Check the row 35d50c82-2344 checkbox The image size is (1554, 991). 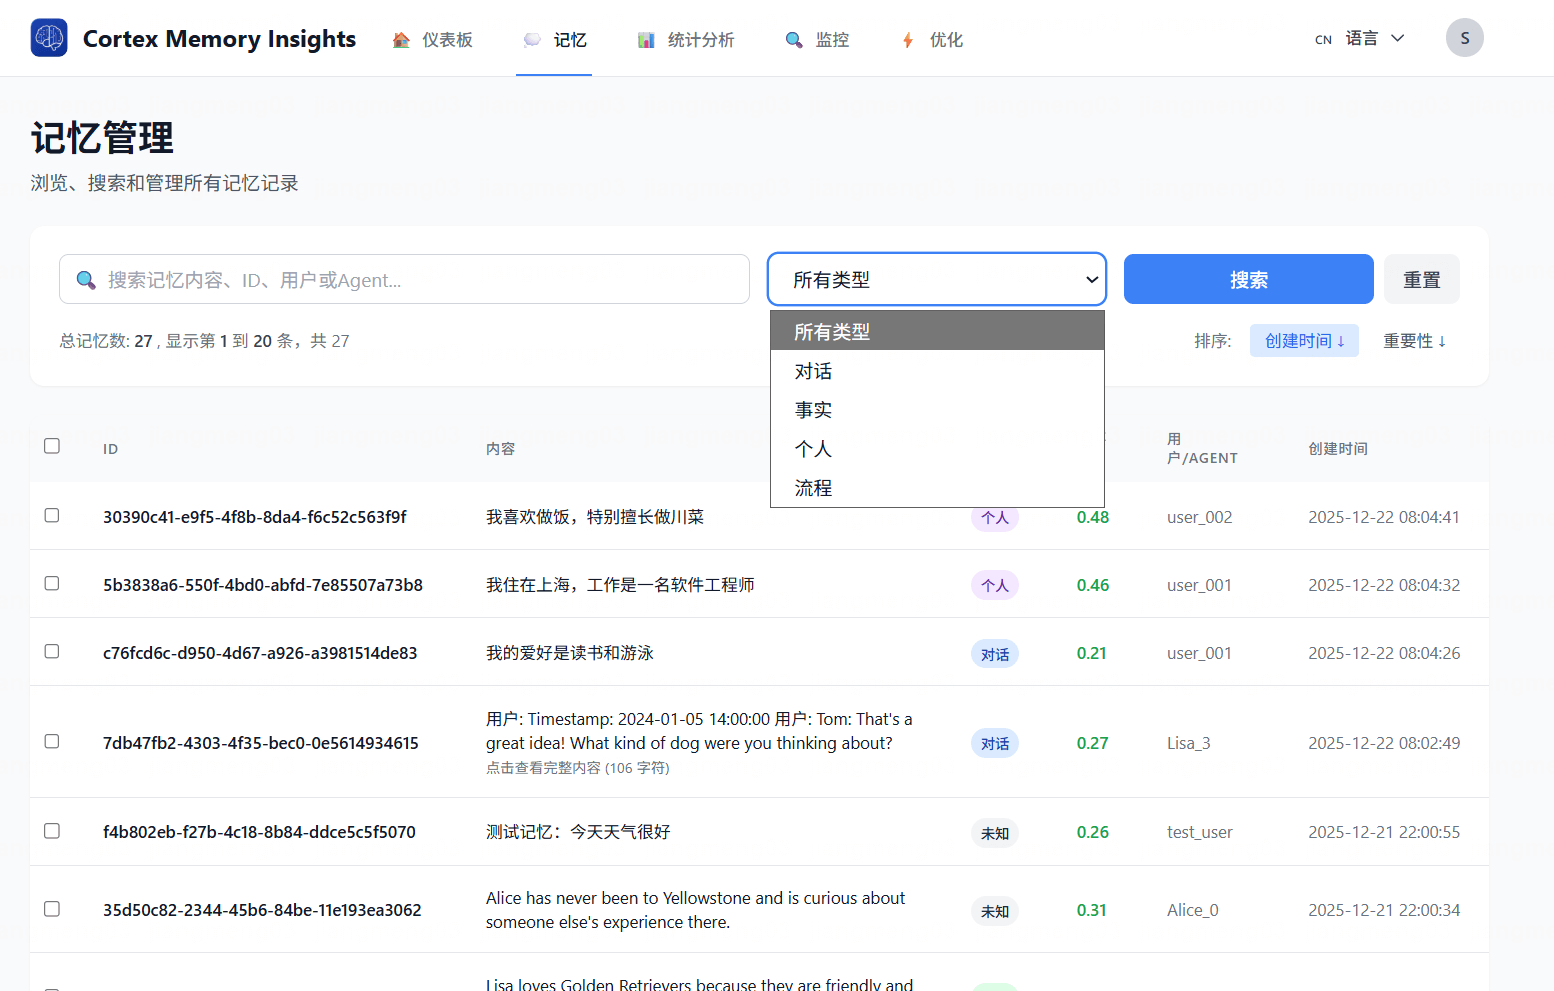tap(52, 909)
